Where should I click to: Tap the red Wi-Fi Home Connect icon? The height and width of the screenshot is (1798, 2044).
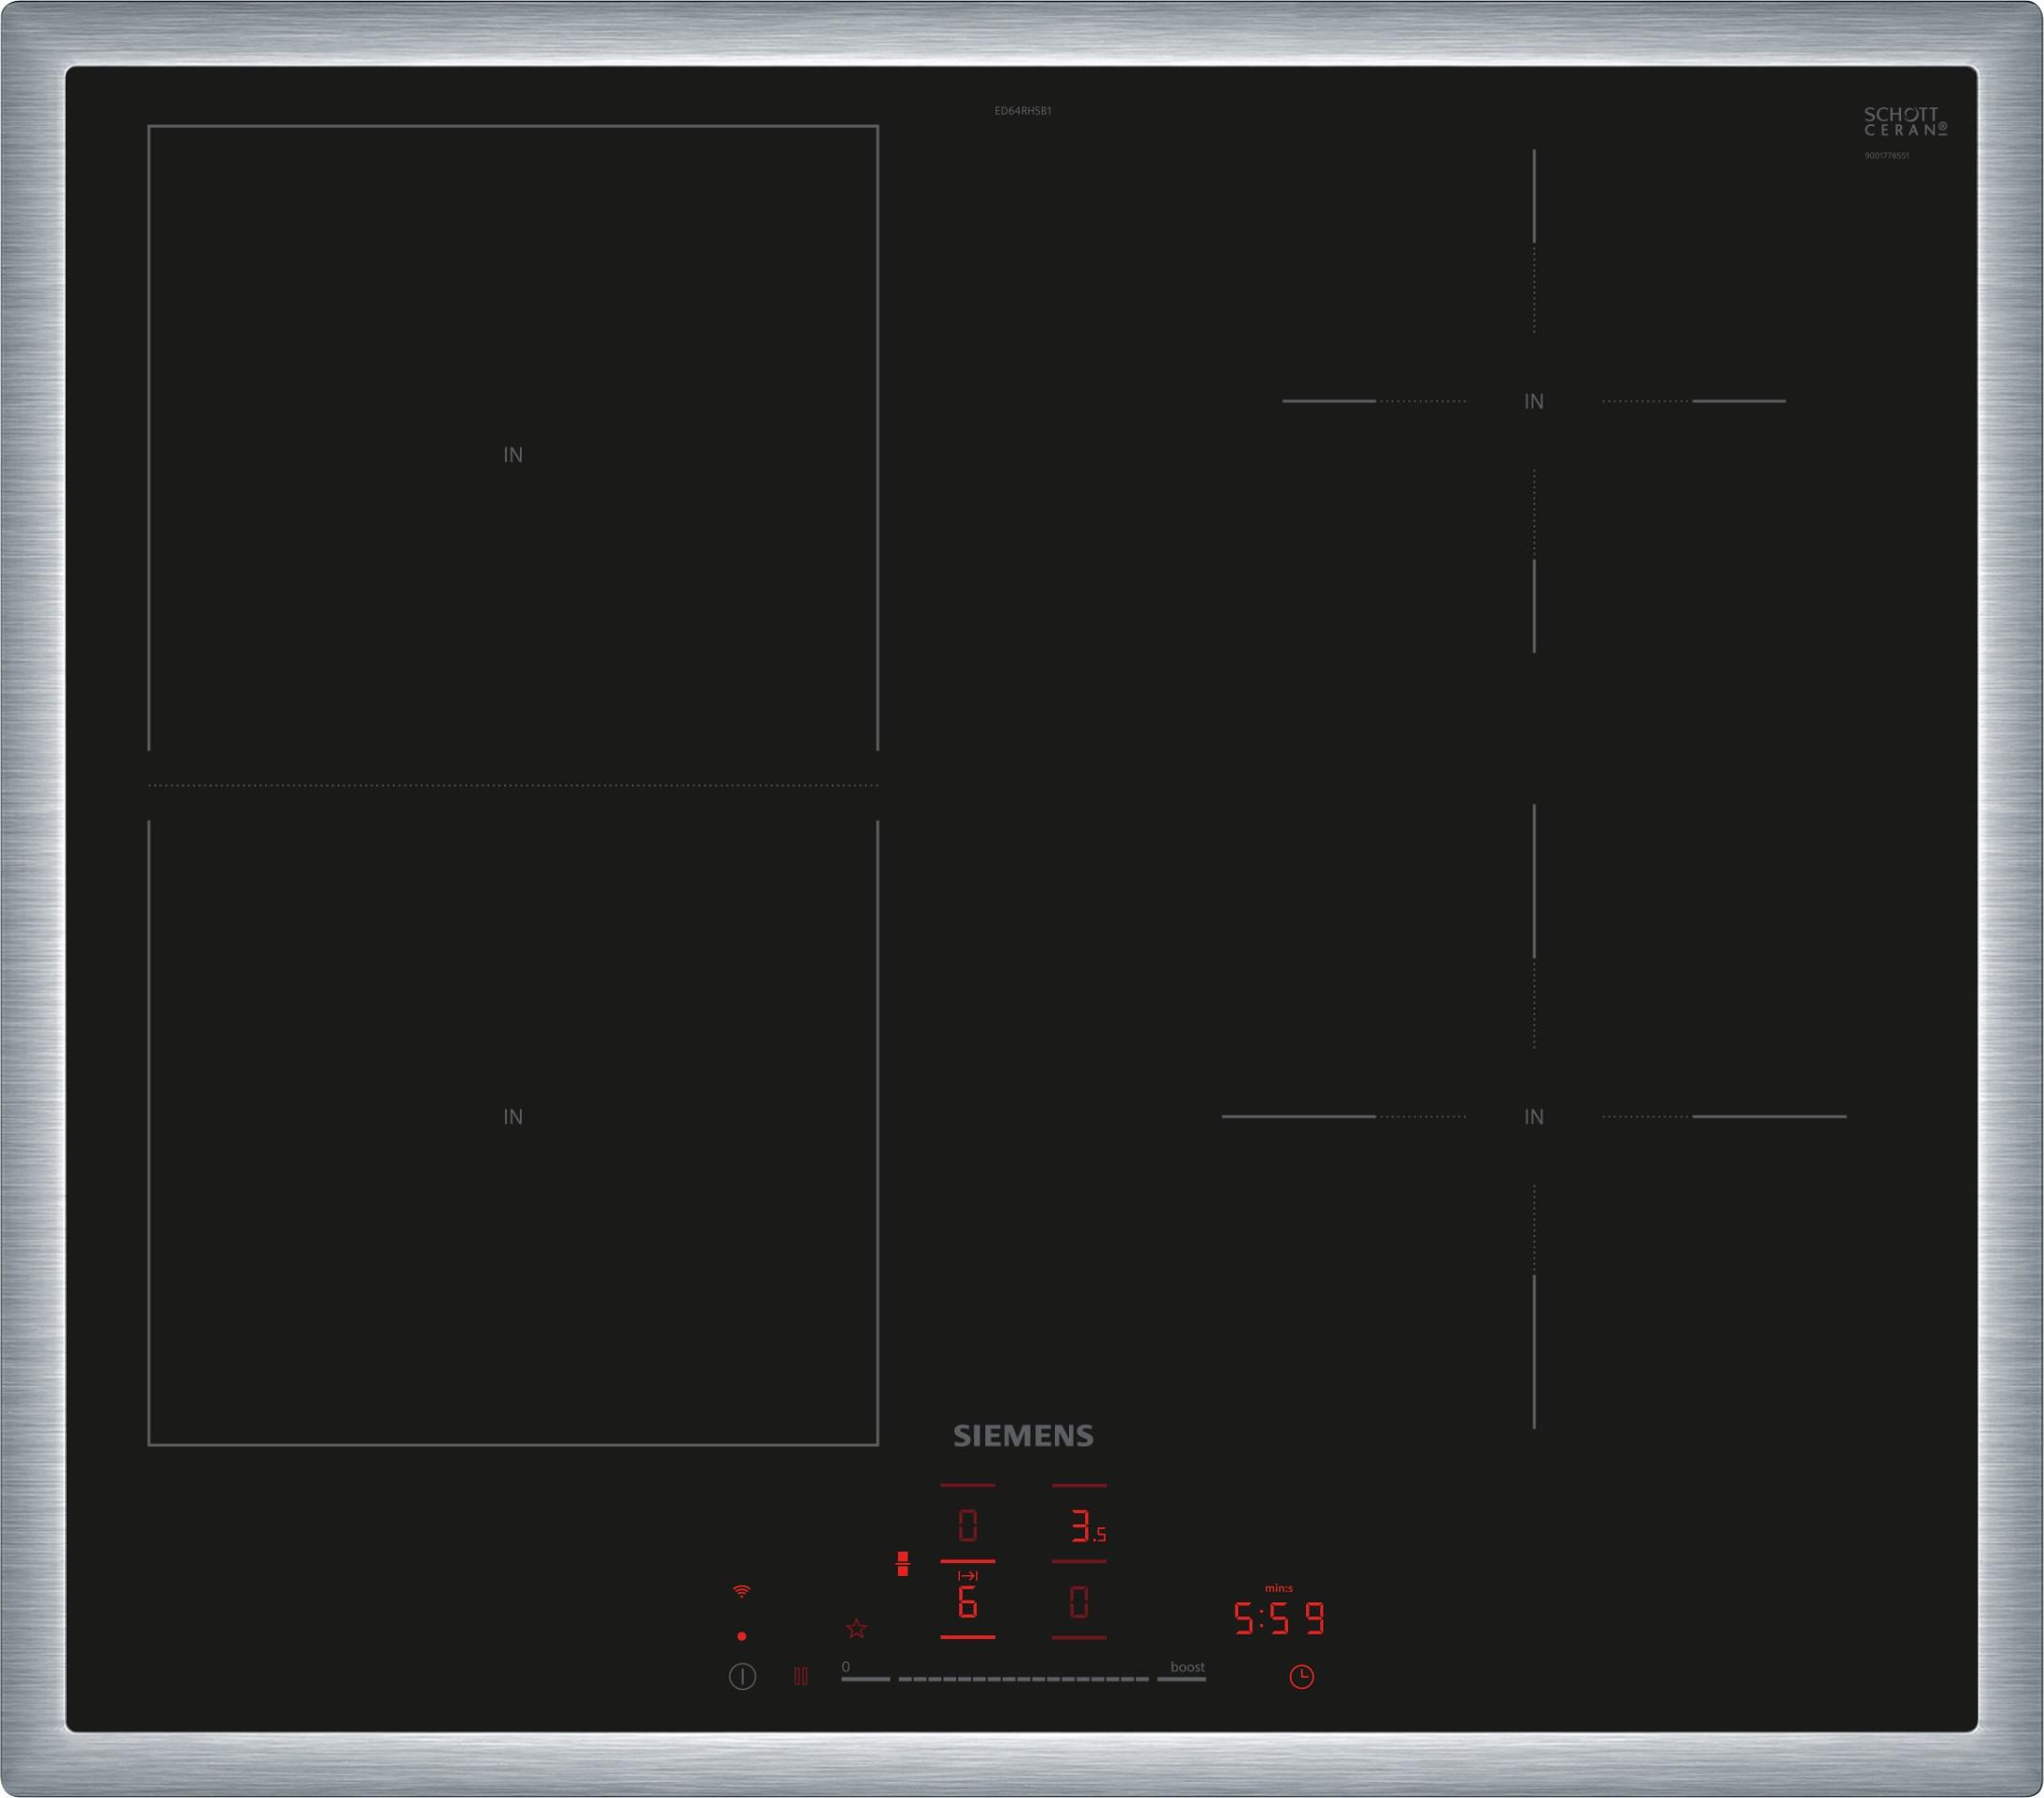[x=741, y=1591]
